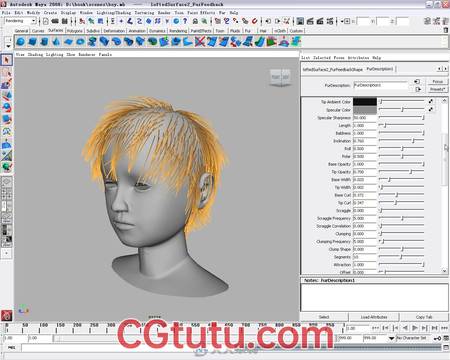Click the Load Attributes button

pos(374,317)
